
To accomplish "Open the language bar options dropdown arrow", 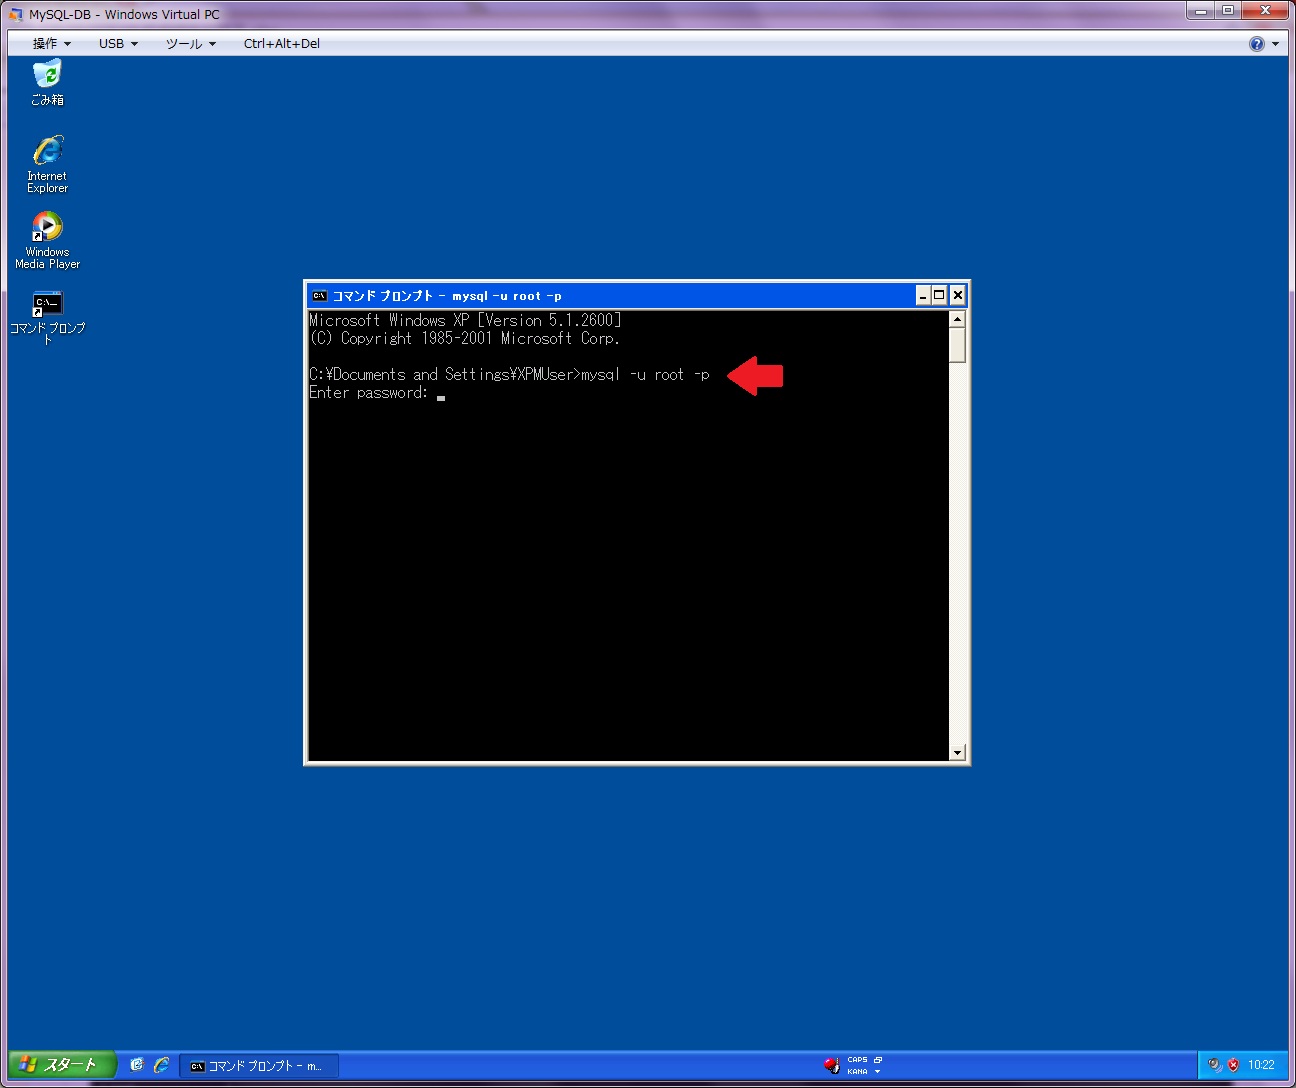I will point(878,1071).
